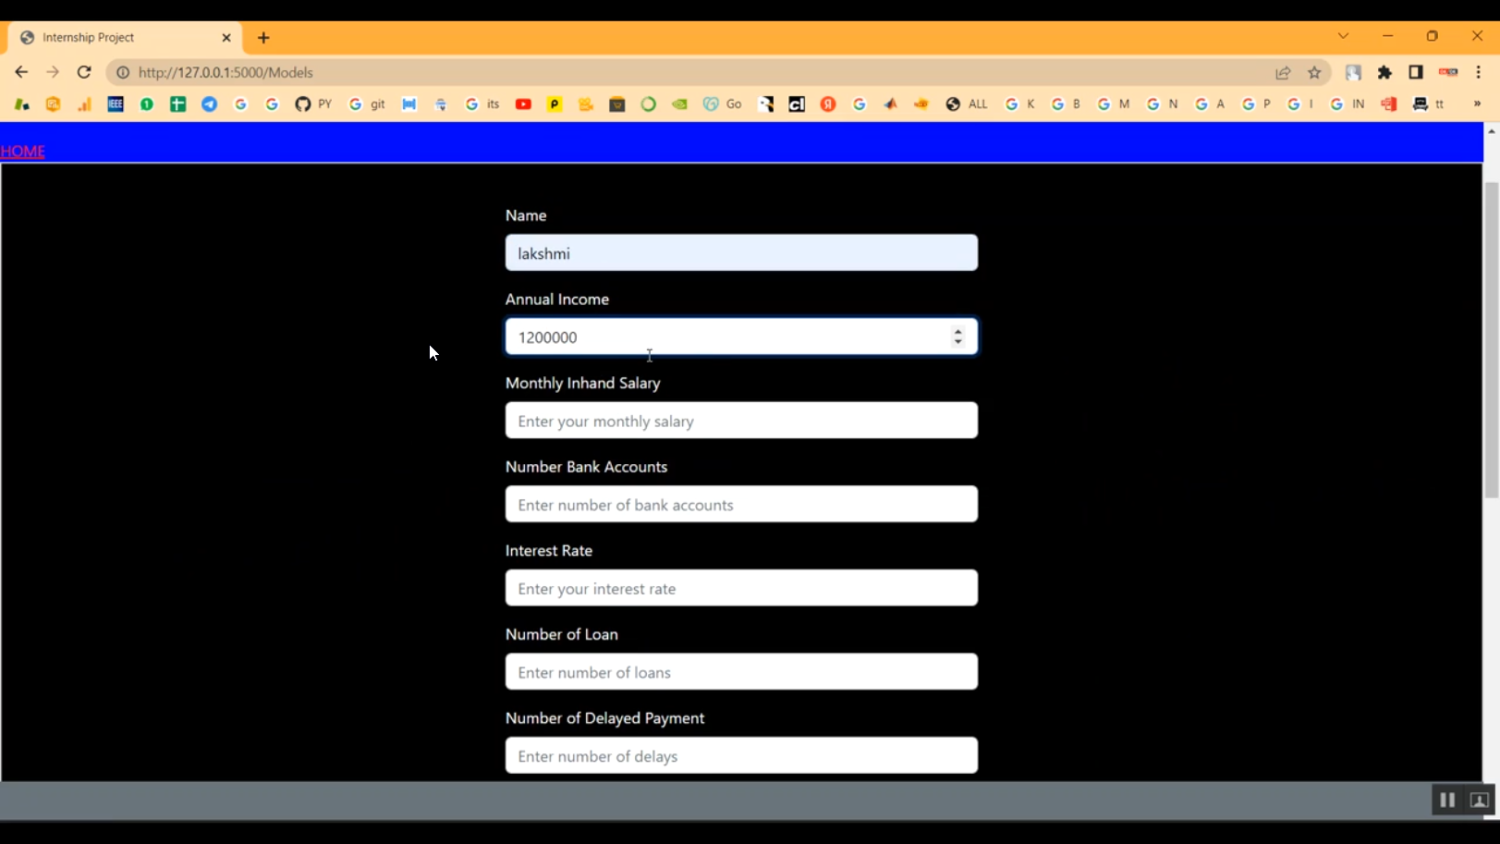Click the Name input field

tap(741, 253)
